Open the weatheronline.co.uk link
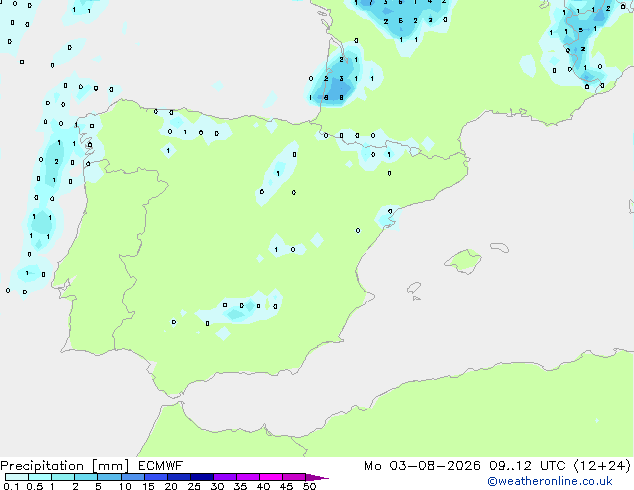 (550, 481)
